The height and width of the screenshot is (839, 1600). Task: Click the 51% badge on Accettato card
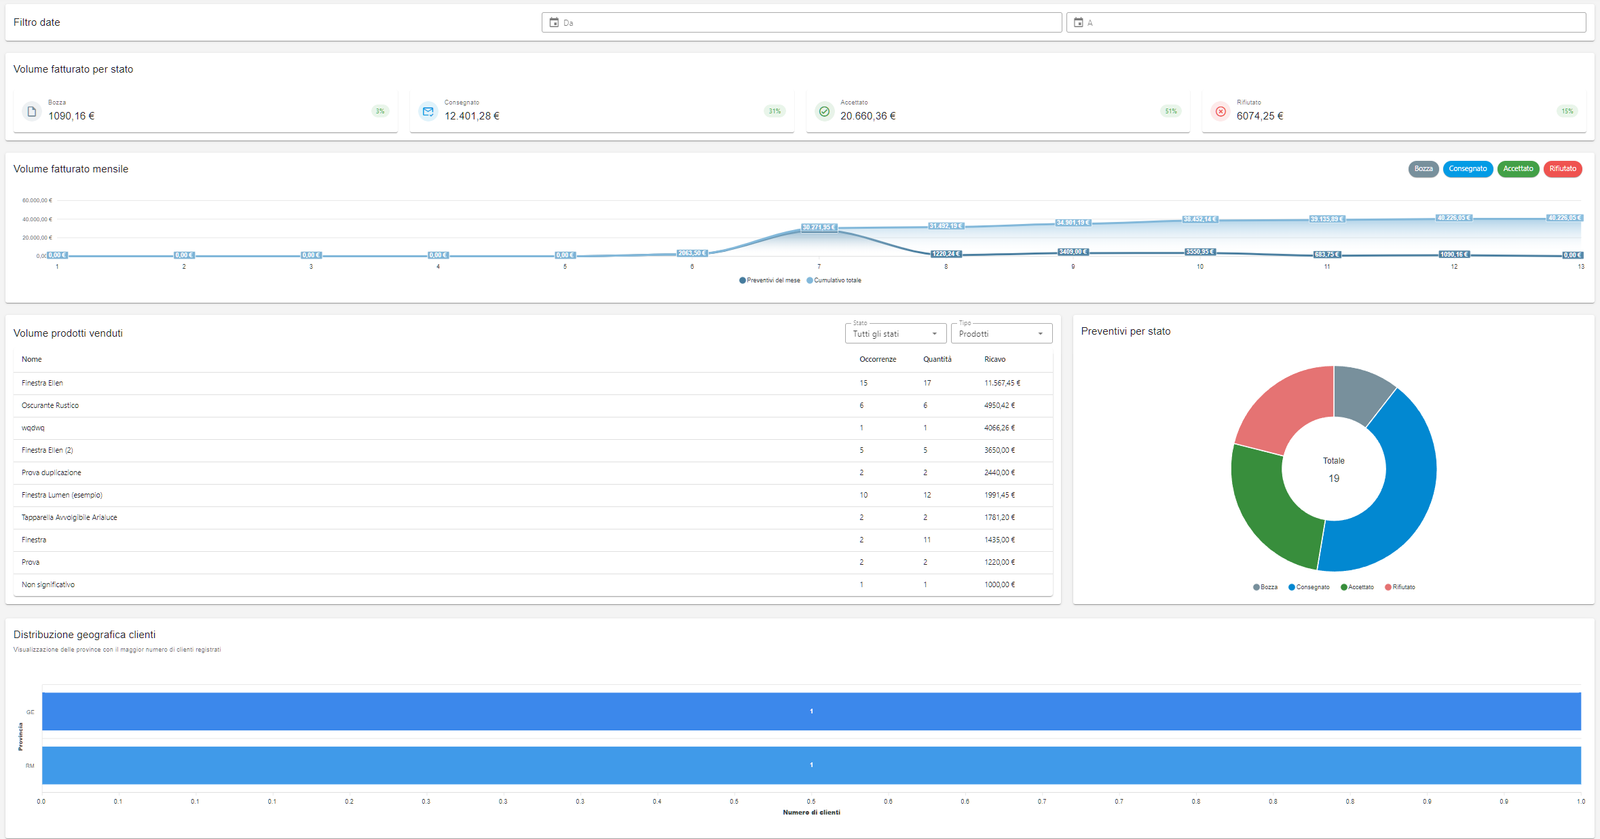tap(1170, 111)
